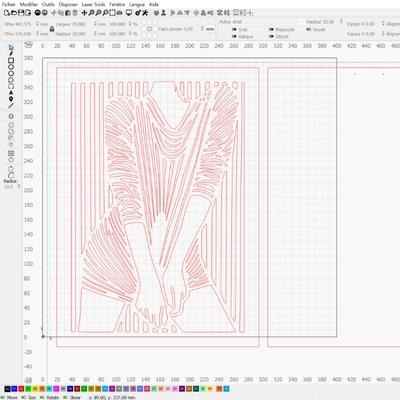The width and height of the screenshot is (400, 400).
Task: Click the Settings gear-wrench icon
Action: click(x=145, y=13)
